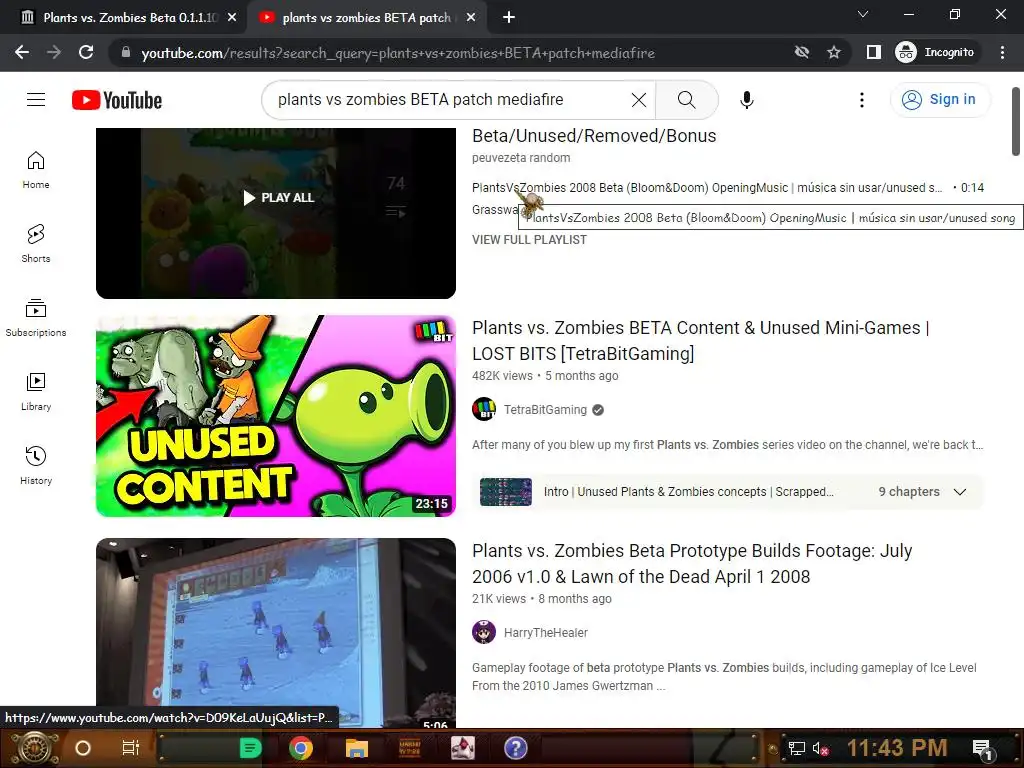1024x768 pixels.
Task: Open TetraBitGaming channel name
Action: click(x=545, y=410)
